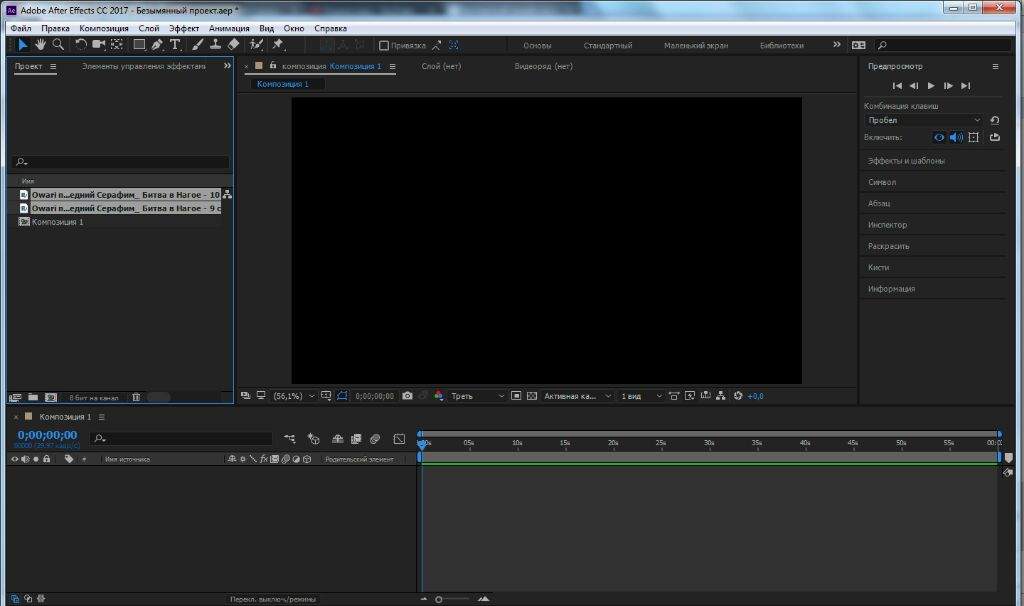Click the Перекл. выключ/режимы button
Screen dimensions: 1024x606
(273, 599)
